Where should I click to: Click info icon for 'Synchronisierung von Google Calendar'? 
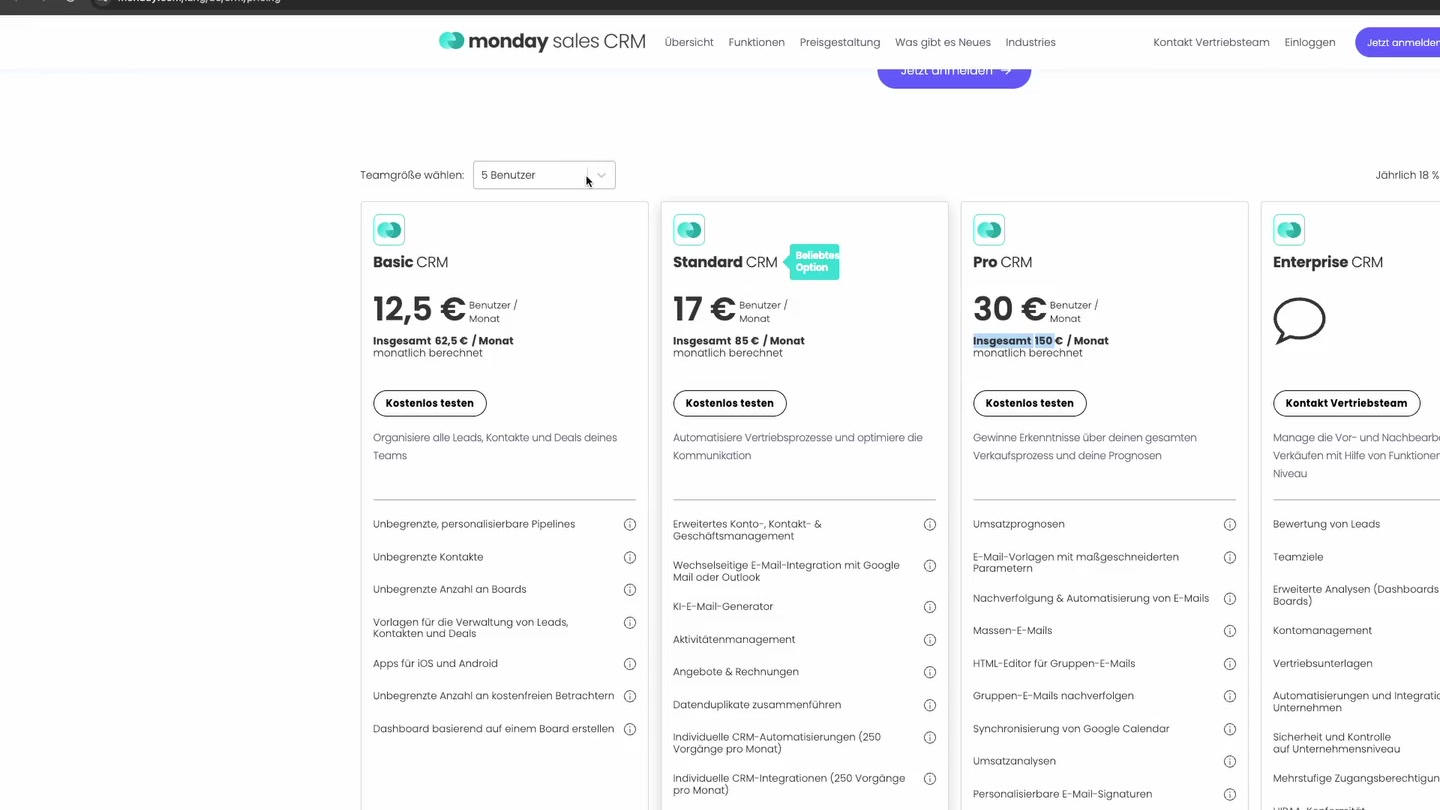(1230, 728)
